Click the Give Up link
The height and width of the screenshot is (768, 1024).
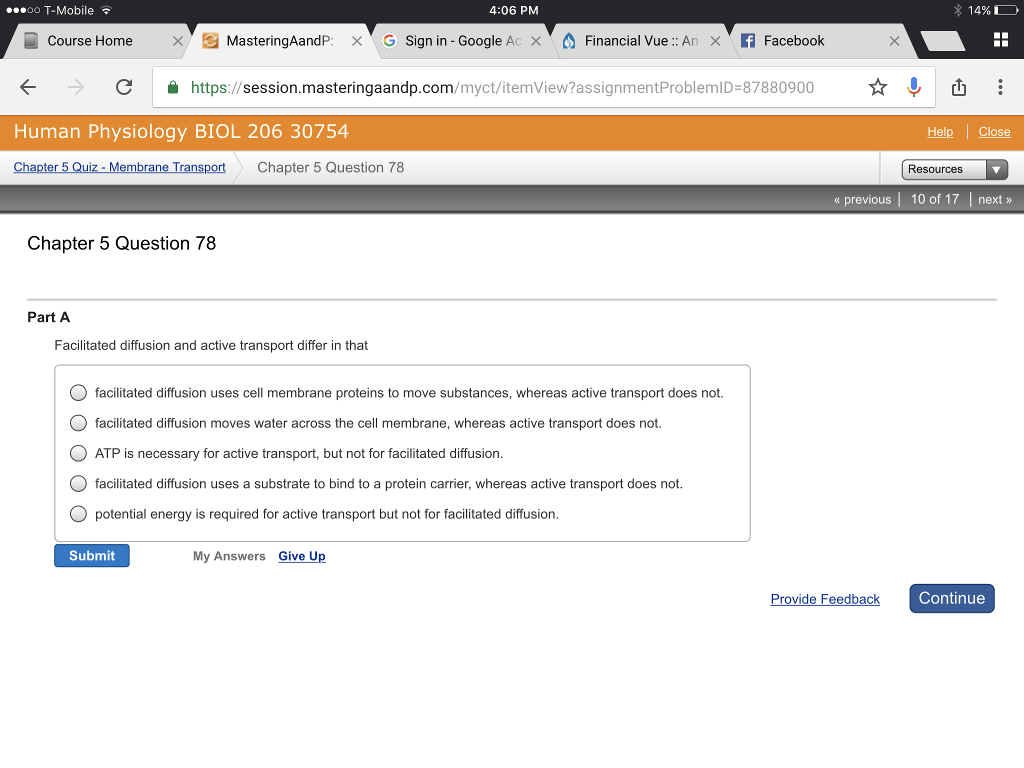[x=302, y=556]
